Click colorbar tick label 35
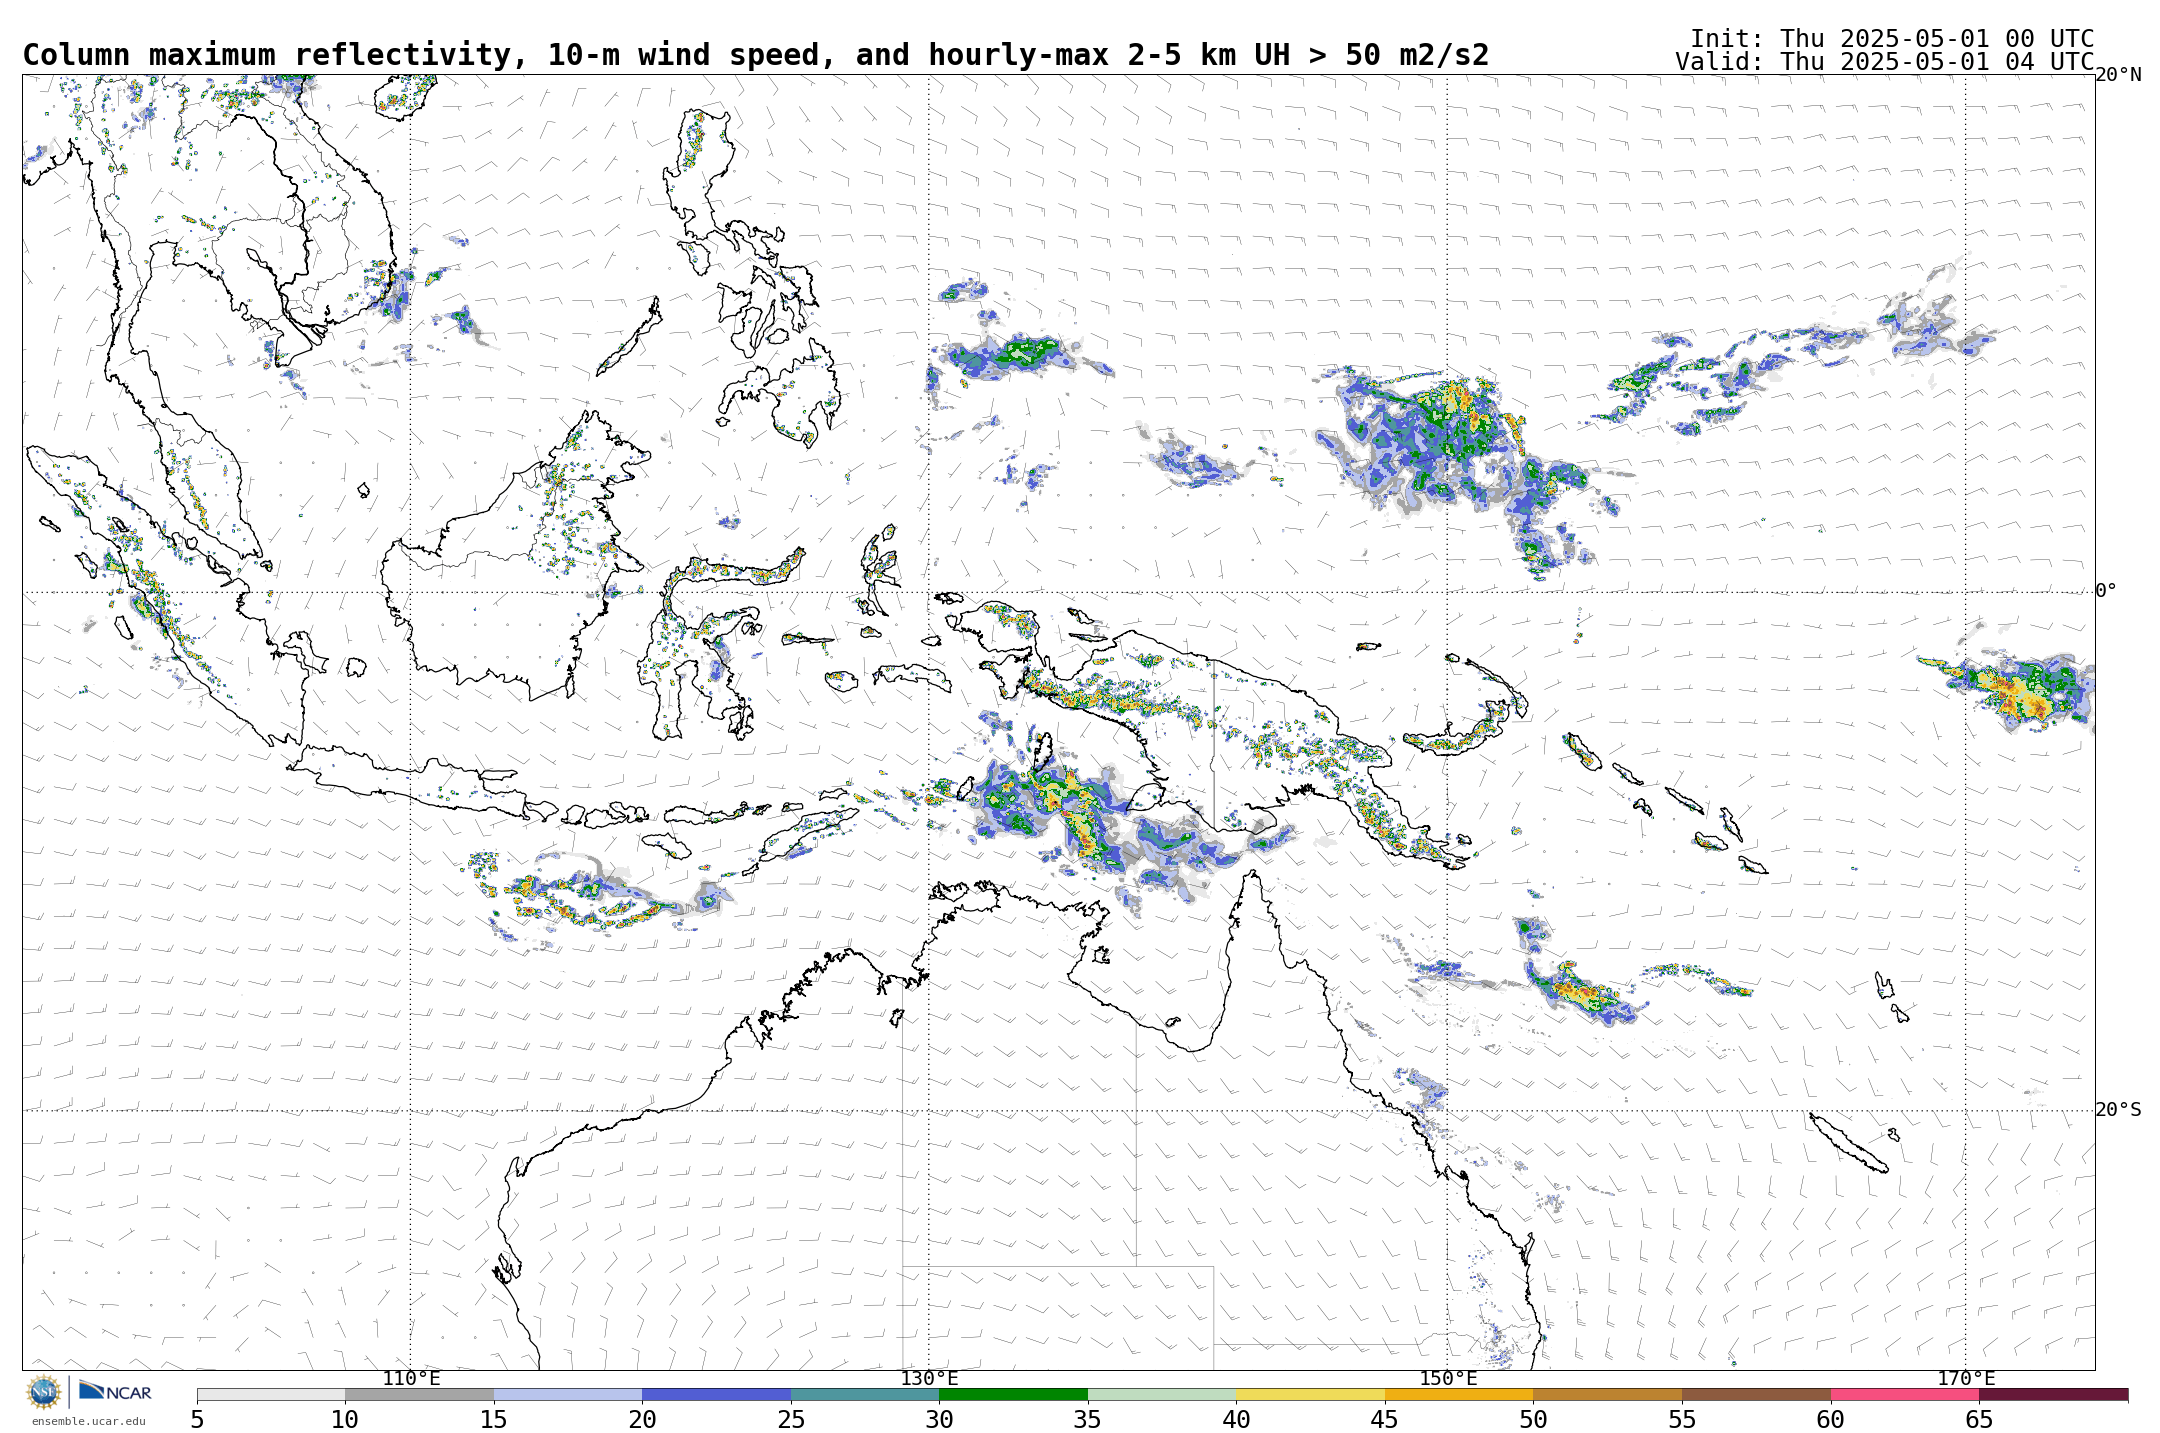2160x1433 pixels. 1088,1419
